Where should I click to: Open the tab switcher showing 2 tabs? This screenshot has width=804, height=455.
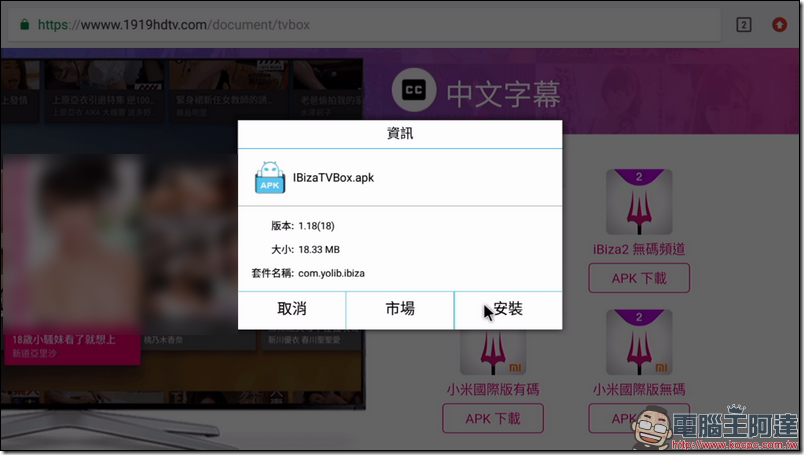click(743, 24)
